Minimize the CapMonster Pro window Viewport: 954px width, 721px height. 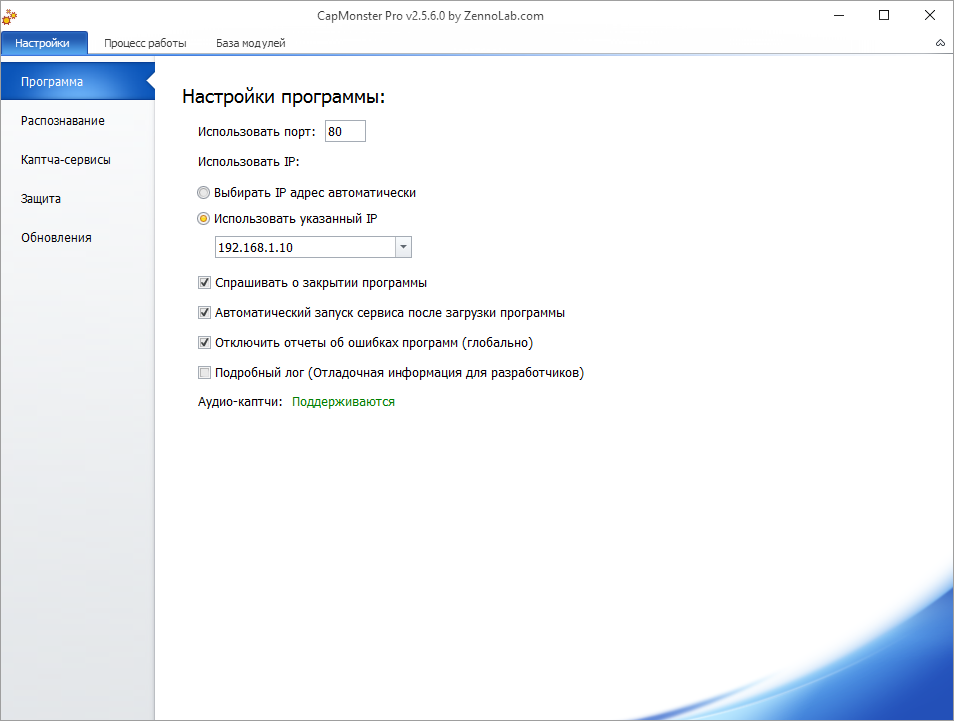839,15
